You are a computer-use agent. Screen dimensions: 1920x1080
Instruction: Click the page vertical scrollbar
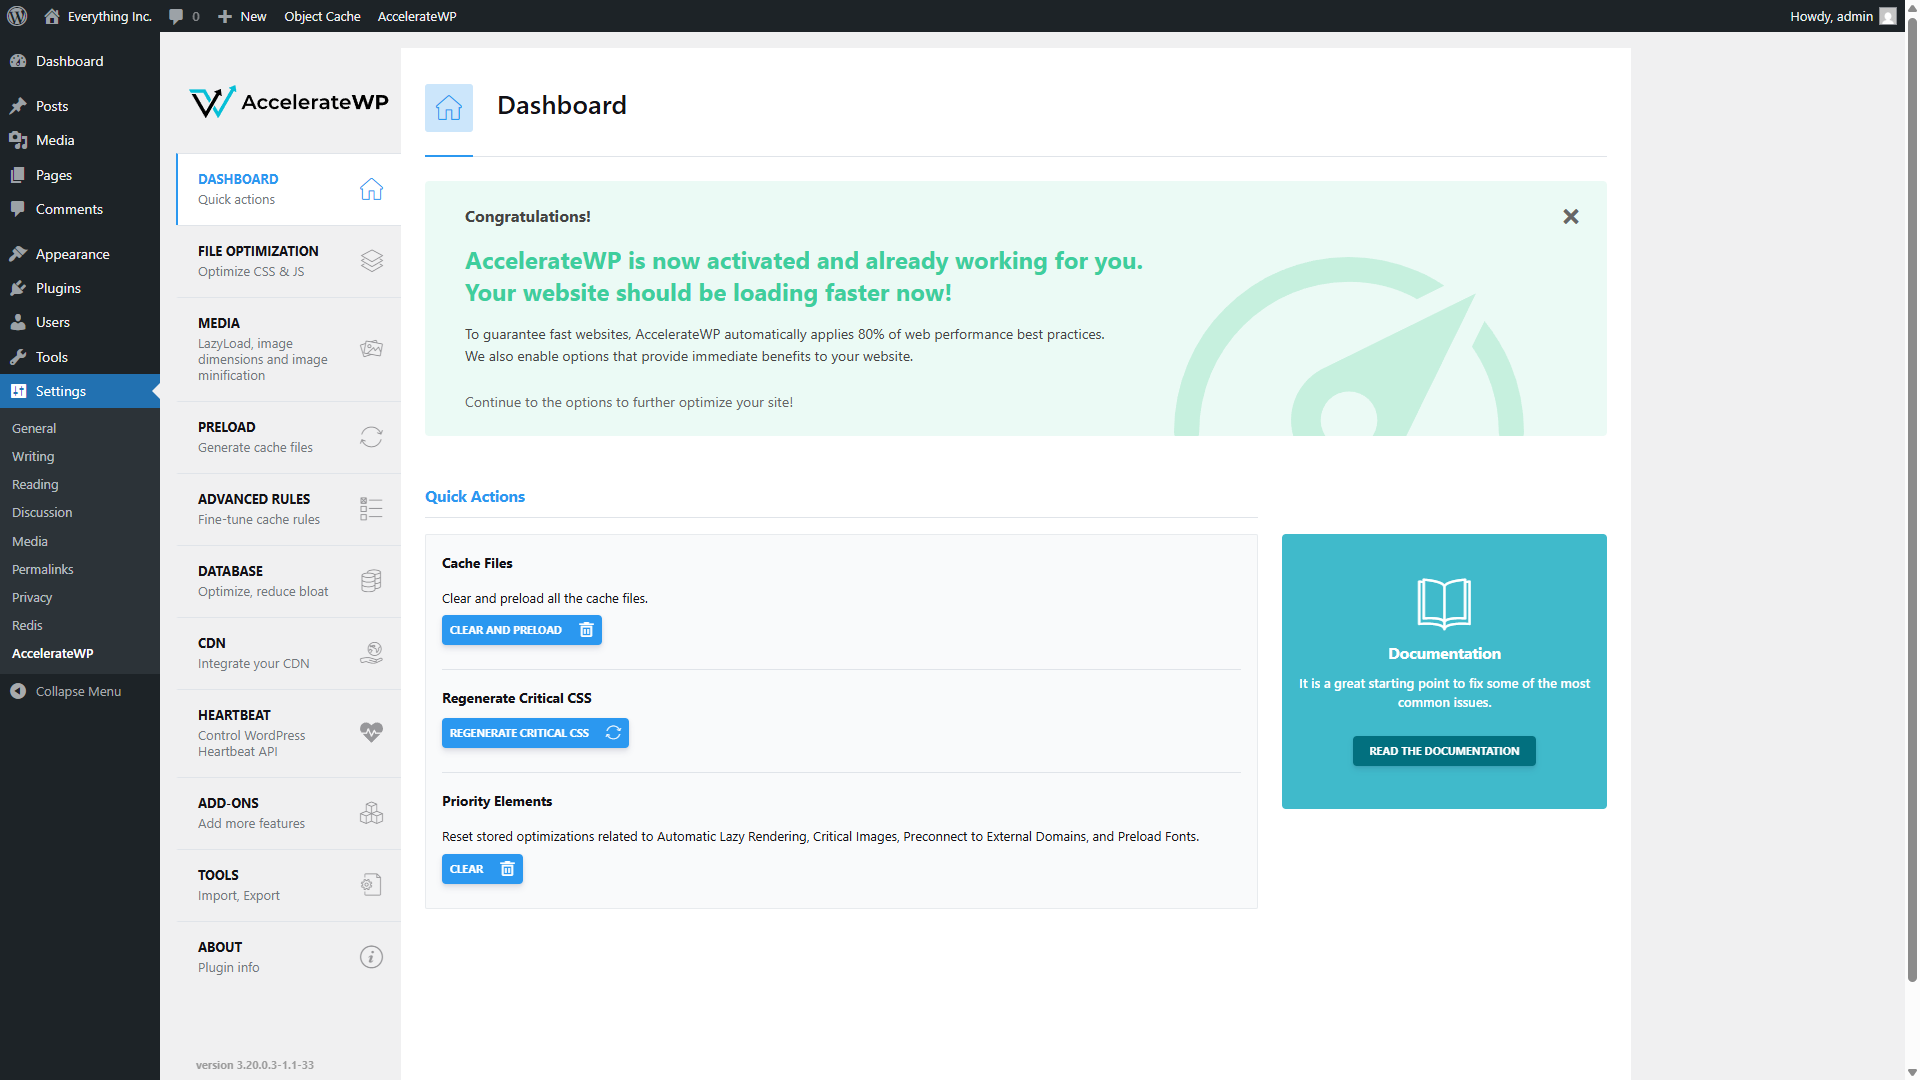click(x=1912, y=500)
